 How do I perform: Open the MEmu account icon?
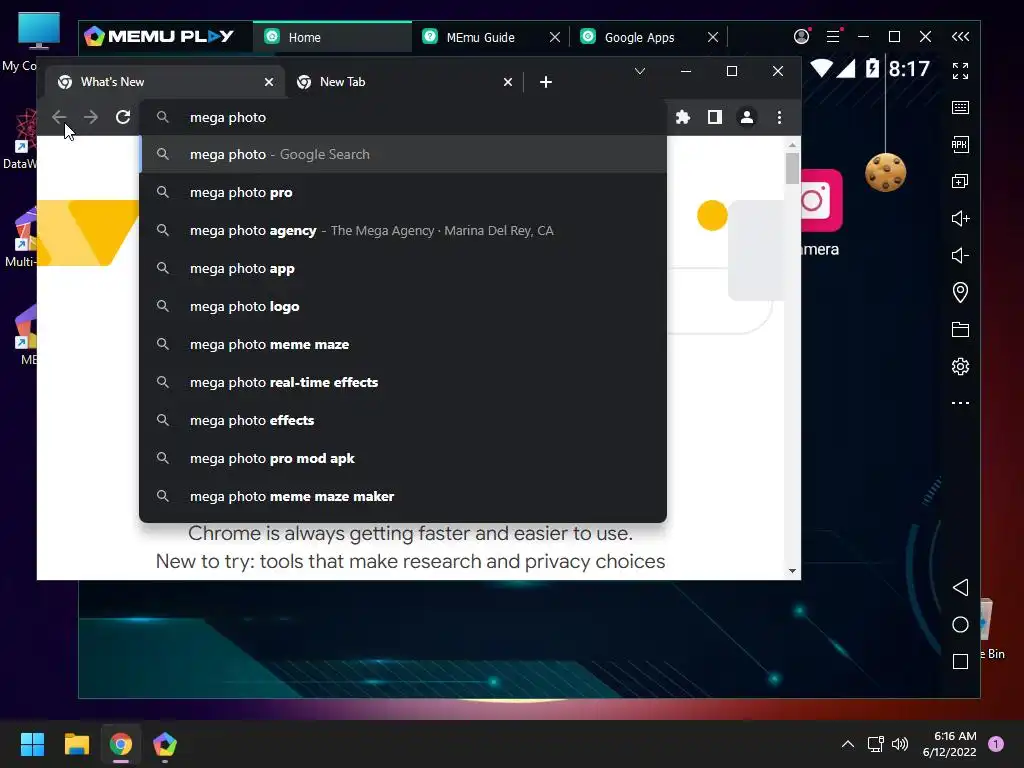(801, 37)
